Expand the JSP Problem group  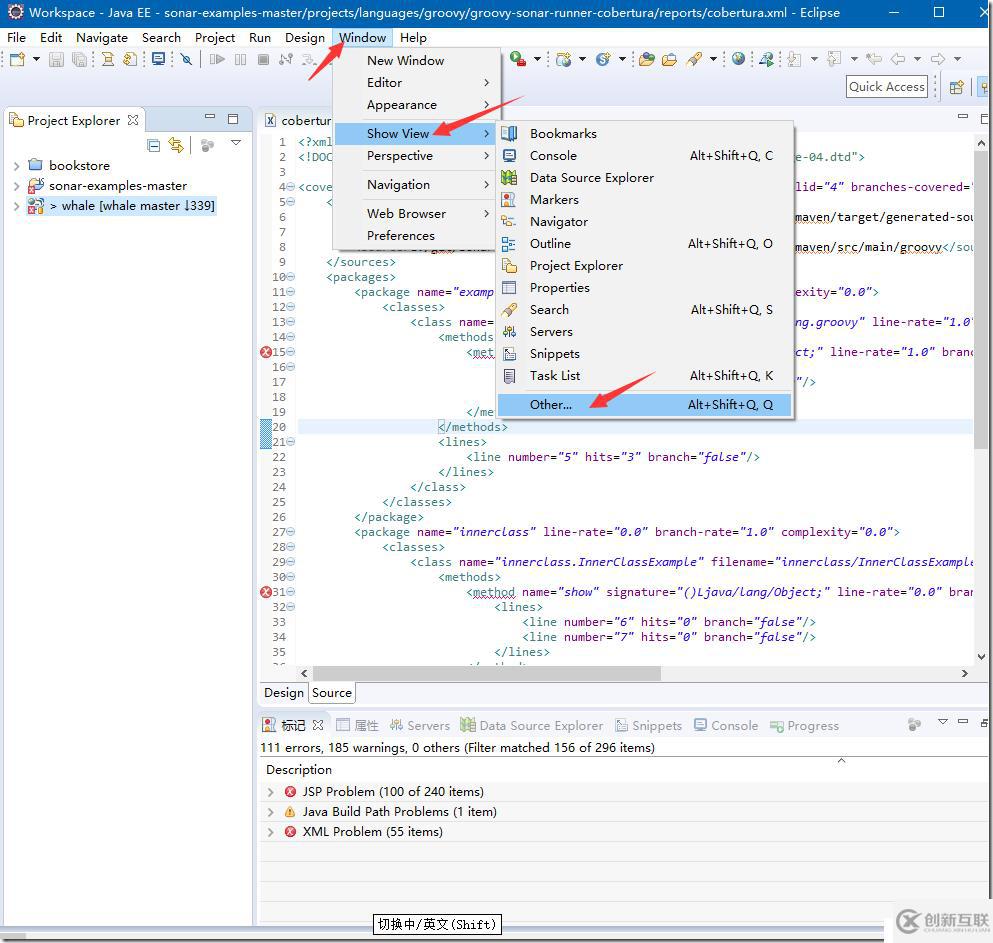(271, 792)
